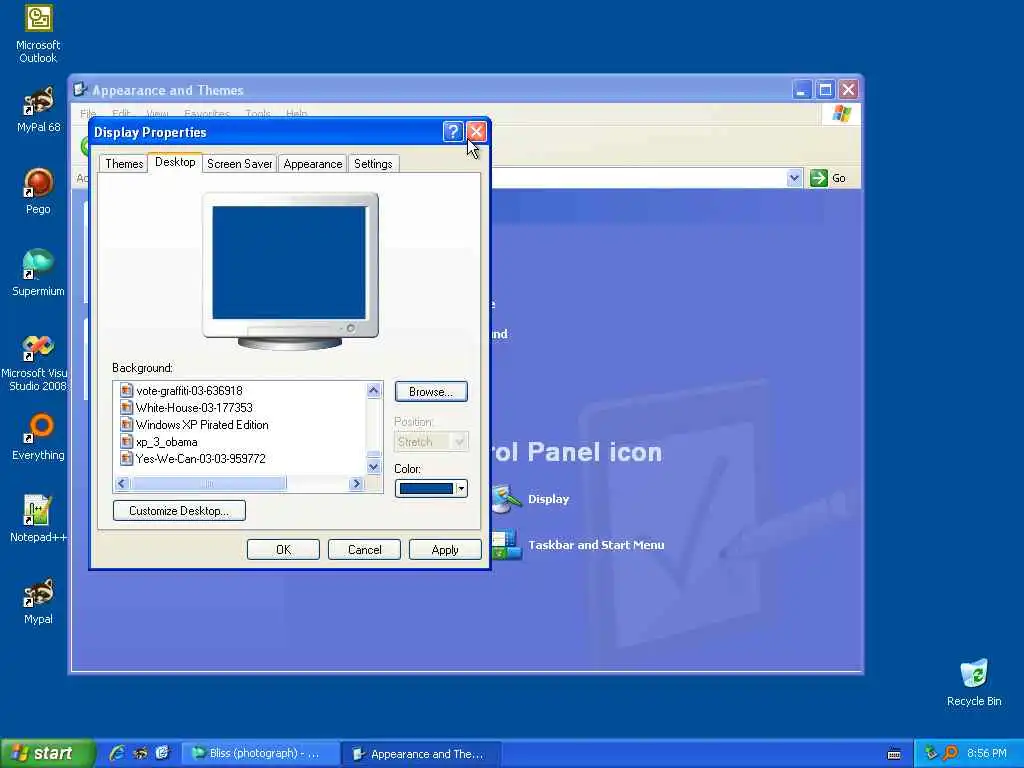Image resolution: width=1024 pixels, height=768 pixels.
Task: Click the keyboard icon in the taskbar
Action: click(x=894, y=754)
